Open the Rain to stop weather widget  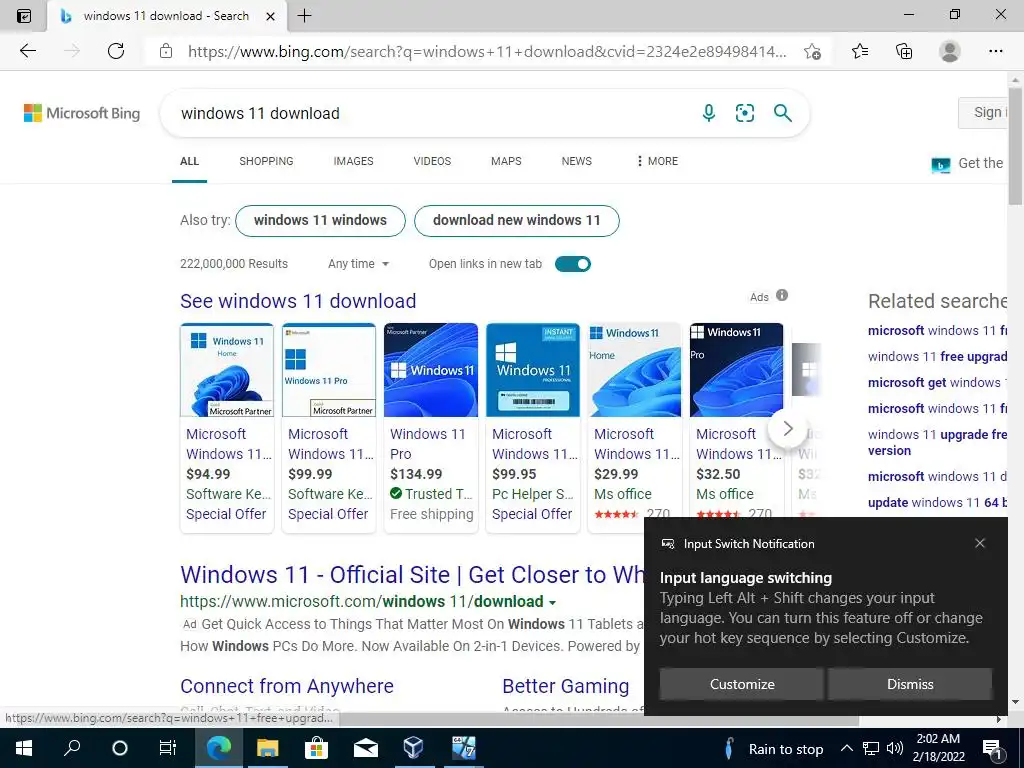coord(775,748)
